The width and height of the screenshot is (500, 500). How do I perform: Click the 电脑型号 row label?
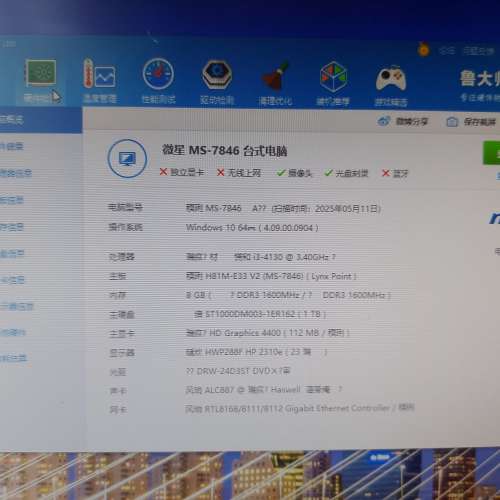point(125,208)
